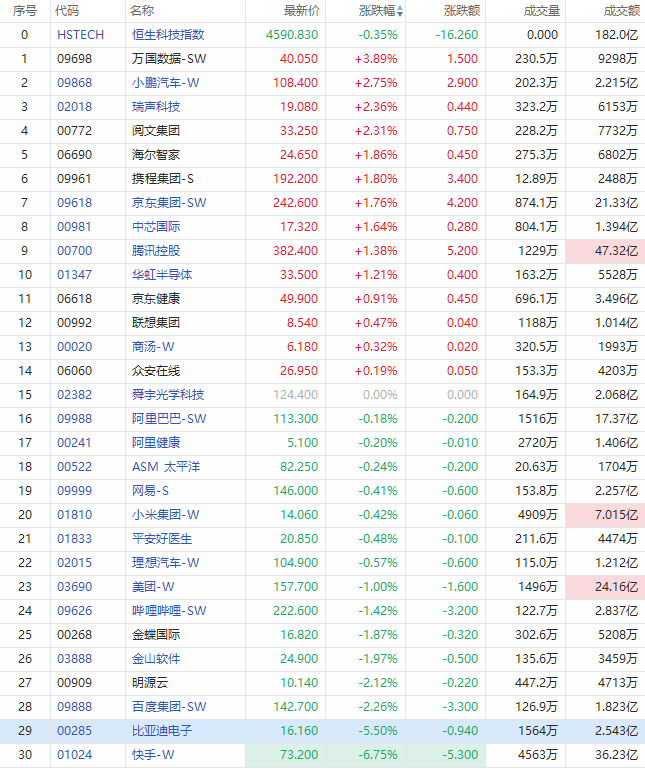Open 美团-W stock link
Image resolution: width=645 pixels, height=772 pixels.
click(153, 587)
